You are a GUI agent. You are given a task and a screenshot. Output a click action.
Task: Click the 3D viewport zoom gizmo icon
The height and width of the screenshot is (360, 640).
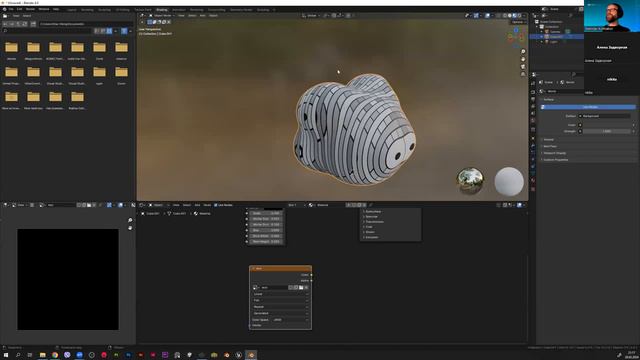pyautogui.click(x=523, y=52)
